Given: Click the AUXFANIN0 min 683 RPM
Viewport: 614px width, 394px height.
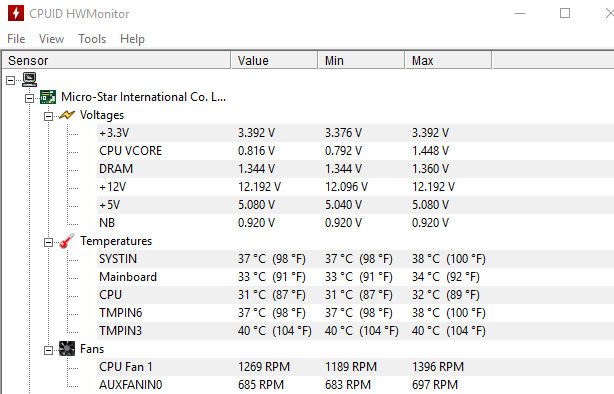Looking at the screenshot, I should pyautogui.click(x=348, y=385).
